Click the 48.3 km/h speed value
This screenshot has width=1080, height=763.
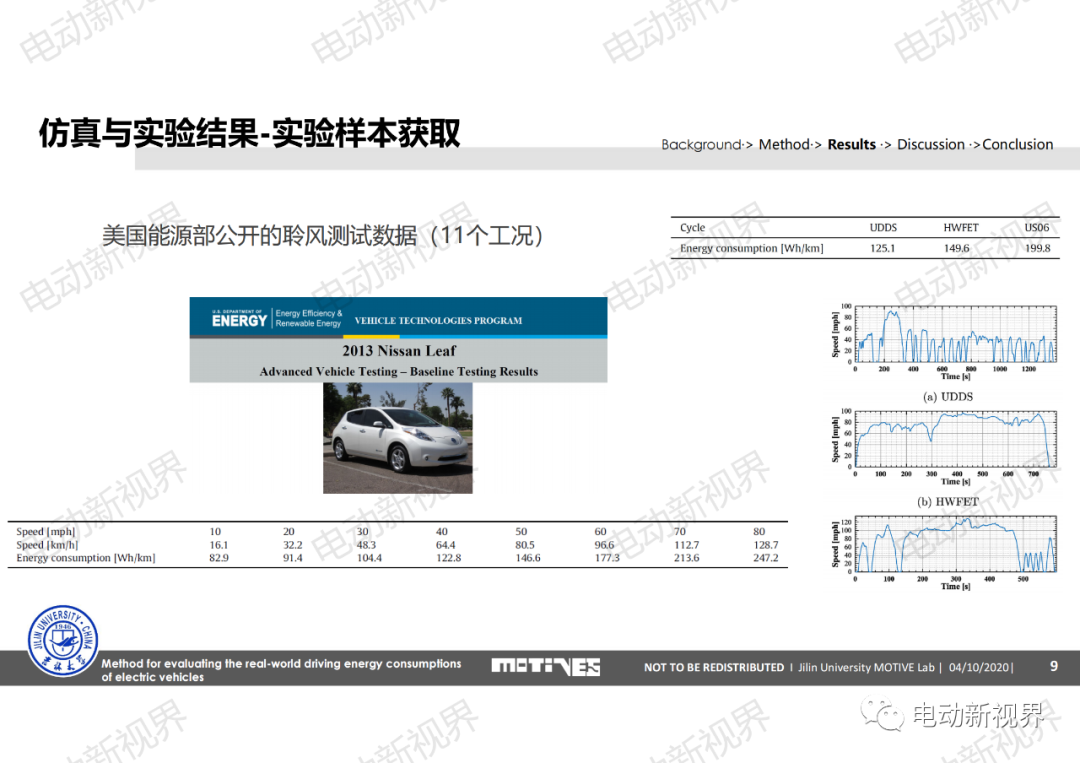pyautogui.click(x=366, y=545)
